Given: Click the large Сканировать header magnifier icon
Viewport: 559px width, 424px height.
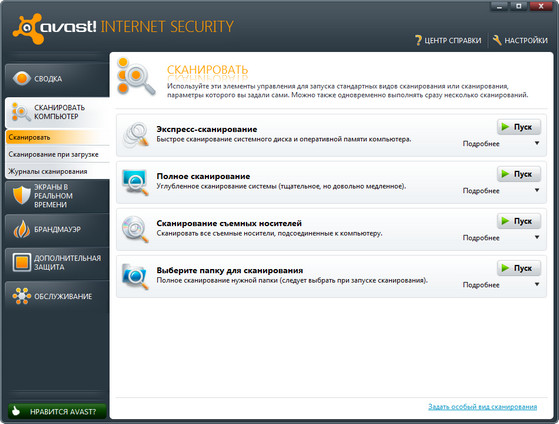Looking at the screenshot, I should point(136,76).
